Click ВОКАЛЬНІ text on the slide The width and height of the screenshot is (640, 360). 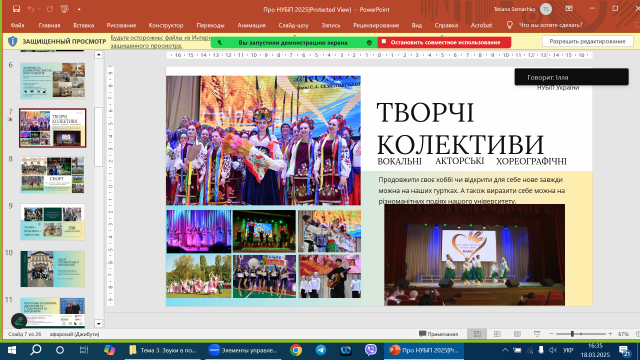coord(399,161)
